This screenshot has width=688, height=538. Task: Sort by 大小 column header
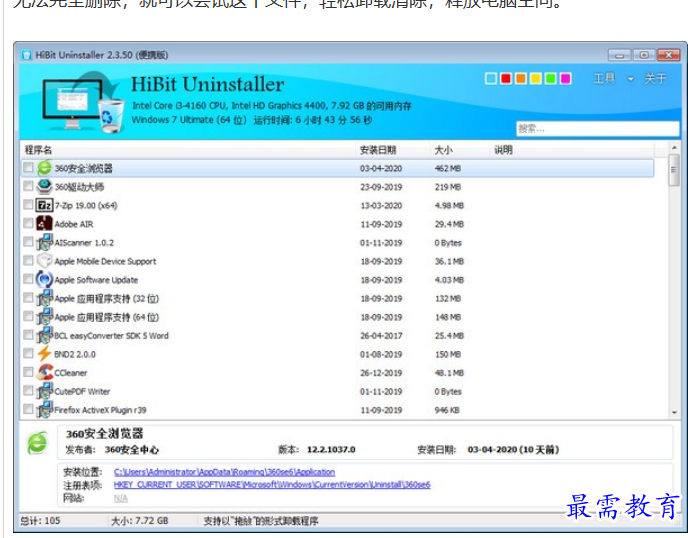pos(461,150)
